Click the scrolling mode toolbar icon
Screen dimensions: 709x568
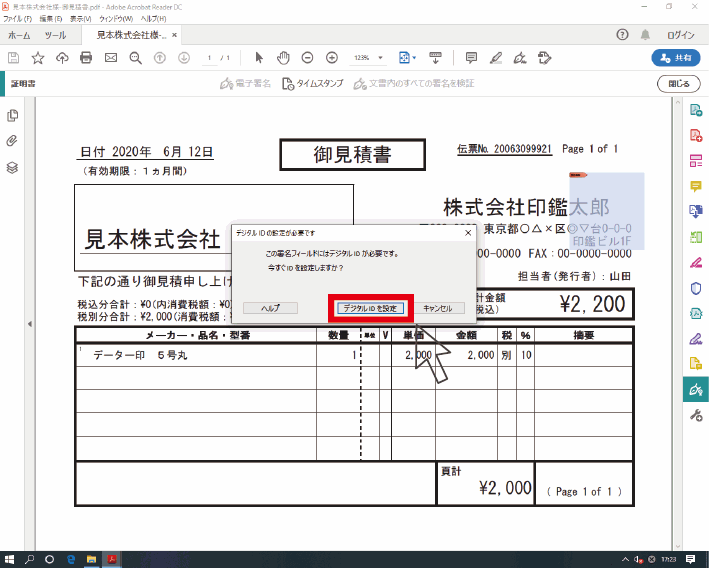(435, 58)
